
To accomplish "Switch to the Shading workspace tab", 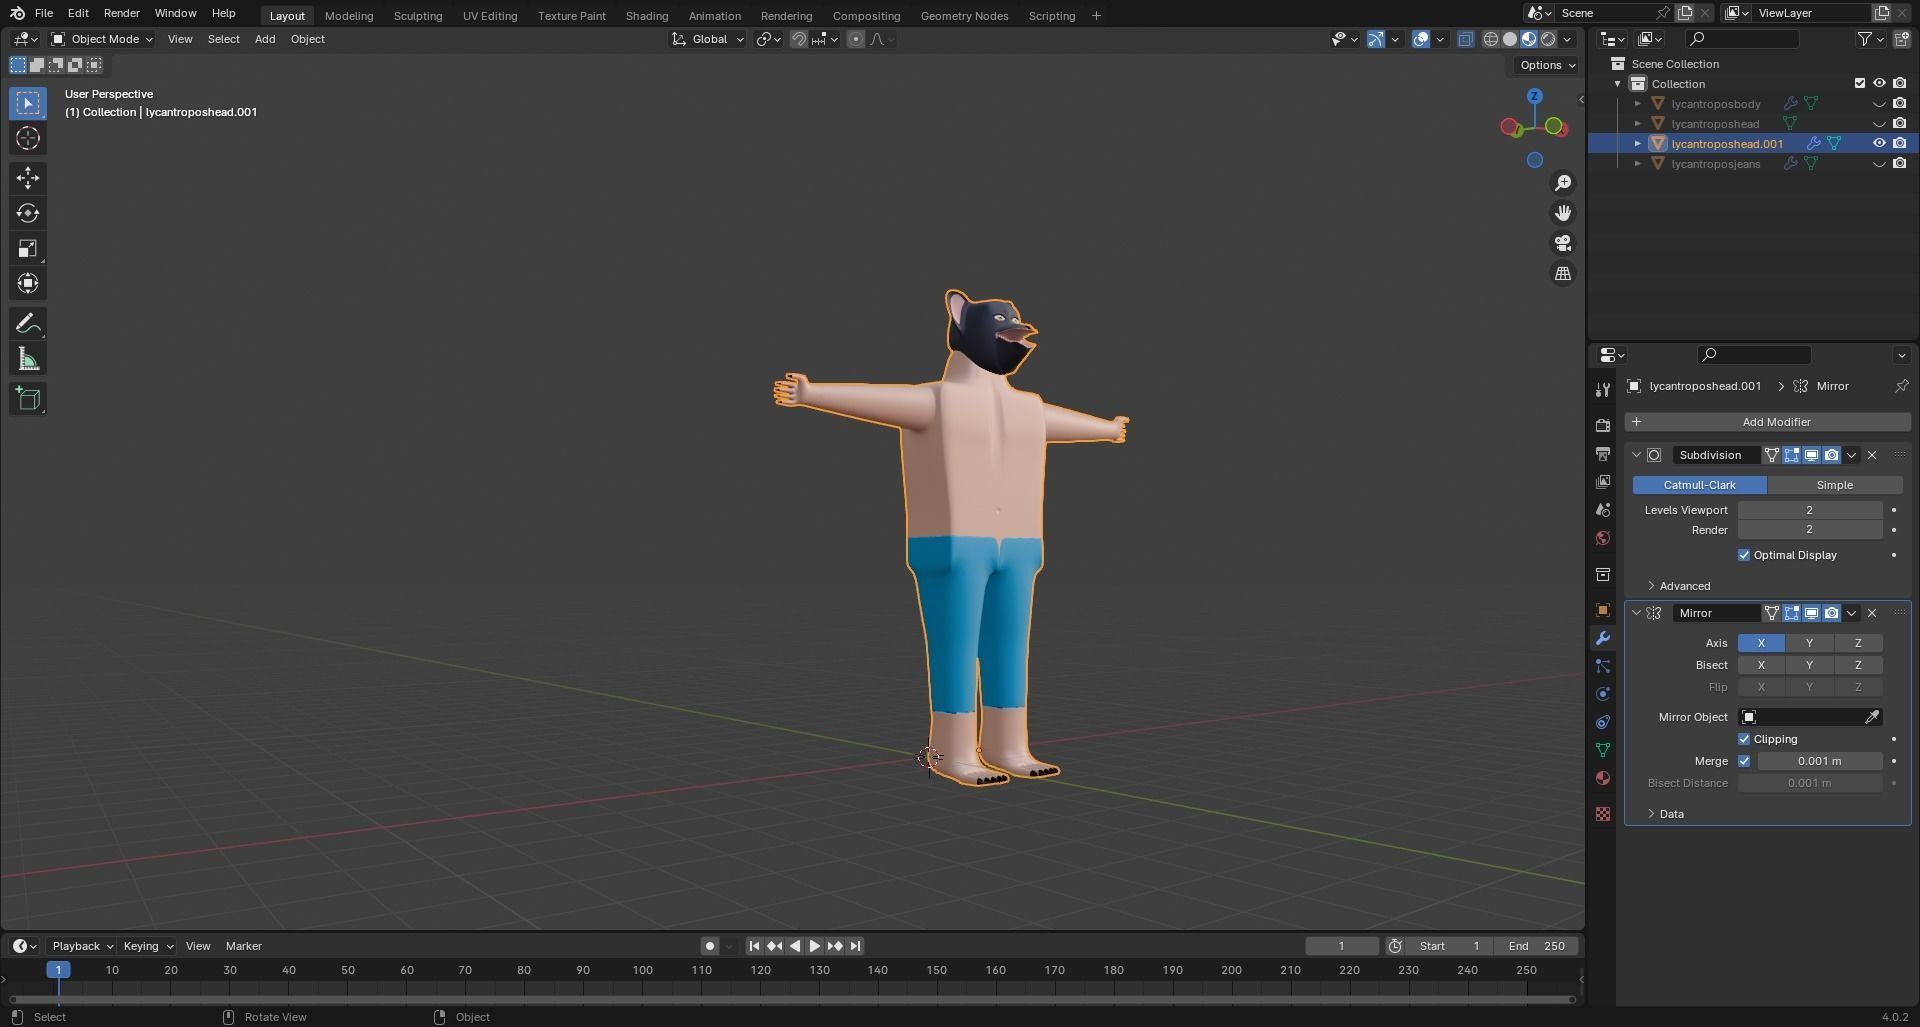I will (x=647, y=16).
